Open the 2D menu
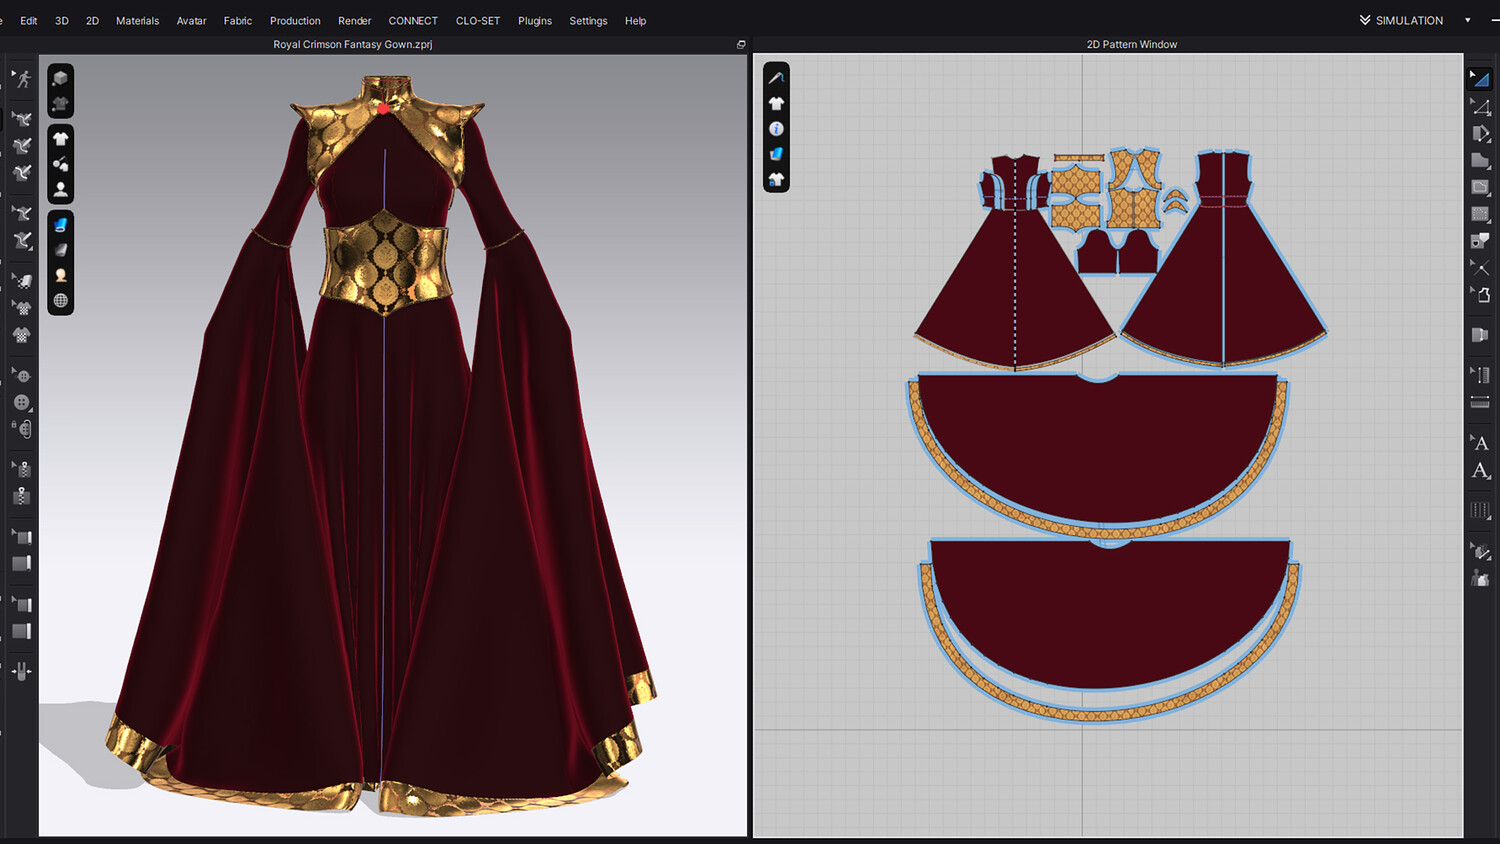 (x=92, y=20)
